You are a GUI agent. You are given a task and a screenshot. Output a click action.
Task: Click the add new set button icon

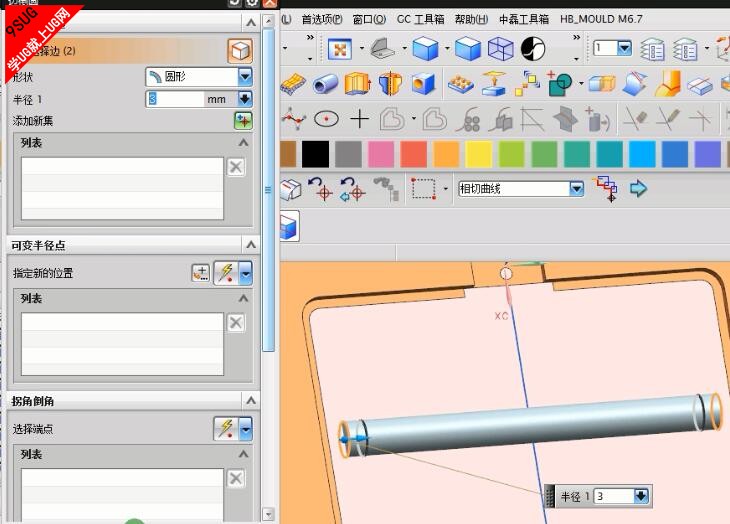point(243,121)
